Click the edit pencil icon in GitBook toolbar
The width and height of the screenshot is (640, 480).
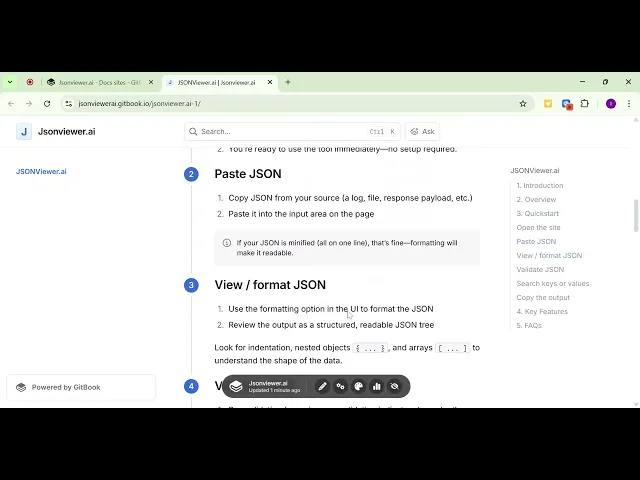pos(322,386)
